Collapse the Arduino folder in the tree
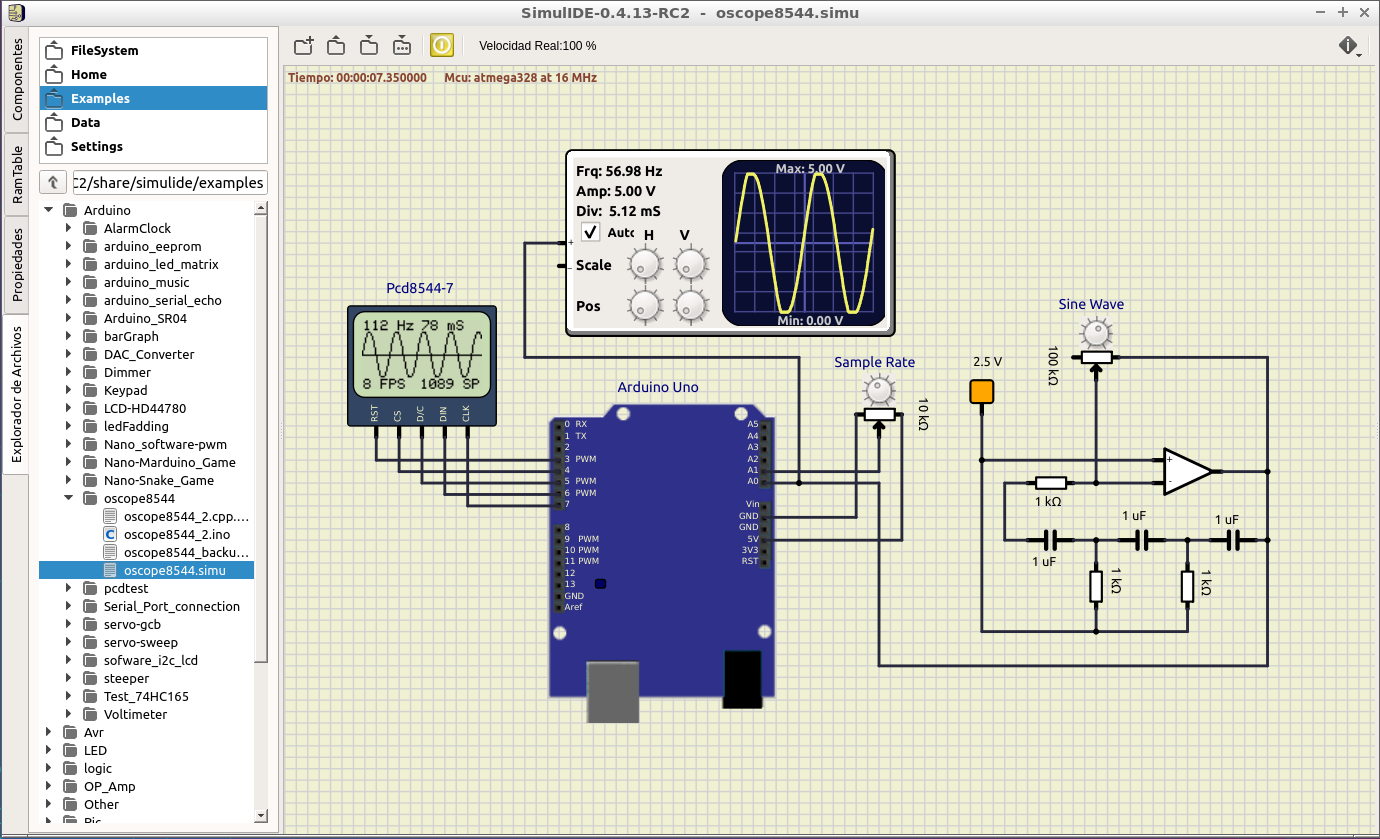This screenshot has height=839, width=1380. (x=49, y=210)
